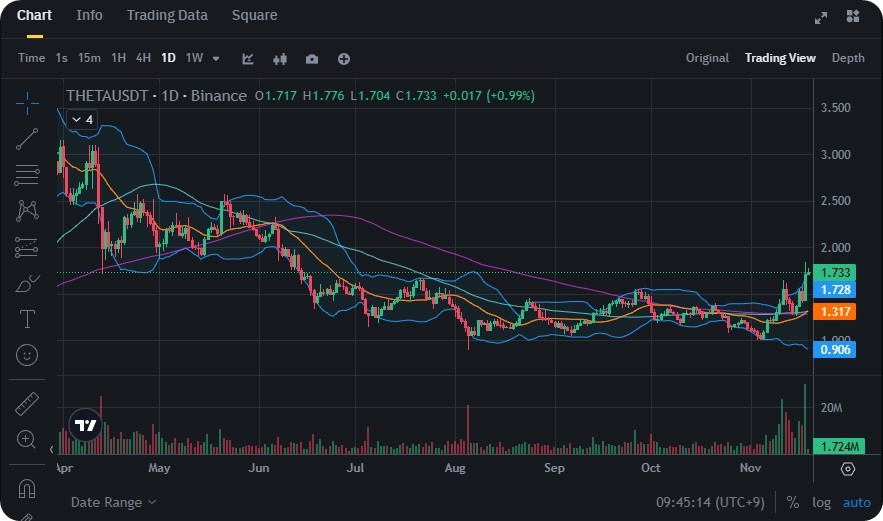The height and width of the screenshot is (521, 883).
Task: Select the brush drawing tool
Action: pos(27,284)
